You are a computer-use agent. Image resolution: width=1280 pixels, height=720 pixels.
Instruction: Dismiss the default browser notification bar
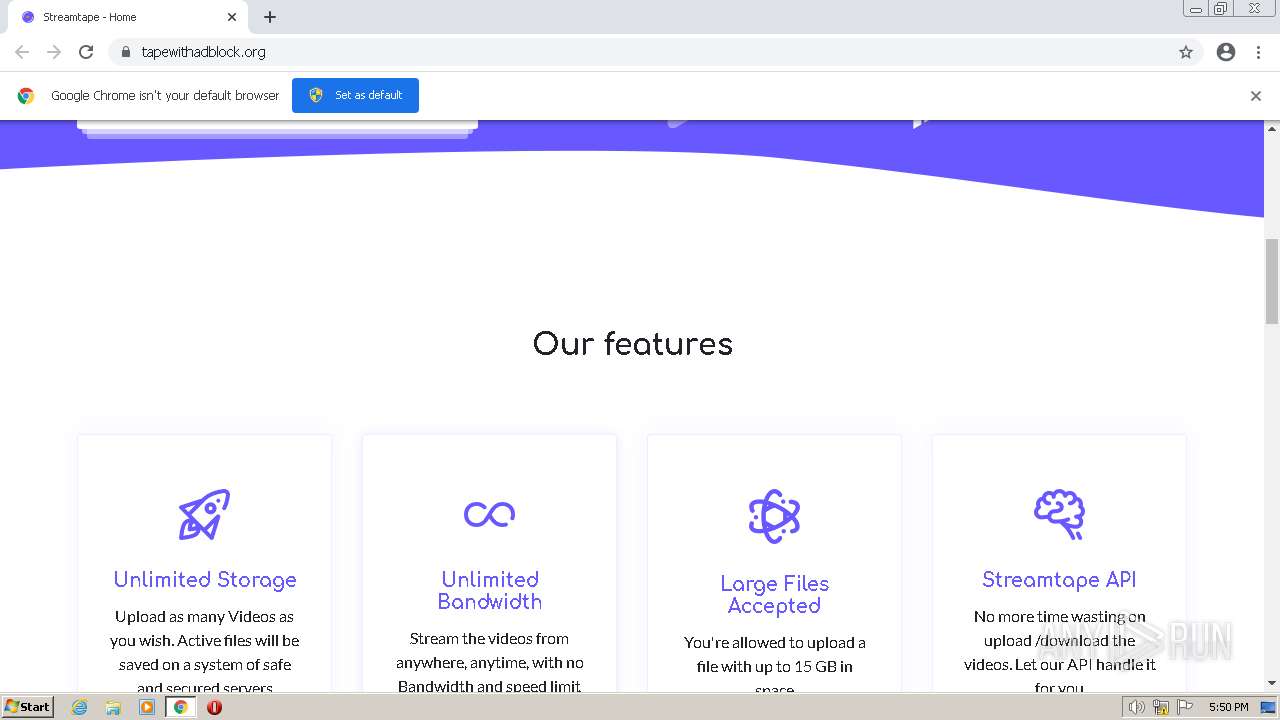(x=1256, y=96)
